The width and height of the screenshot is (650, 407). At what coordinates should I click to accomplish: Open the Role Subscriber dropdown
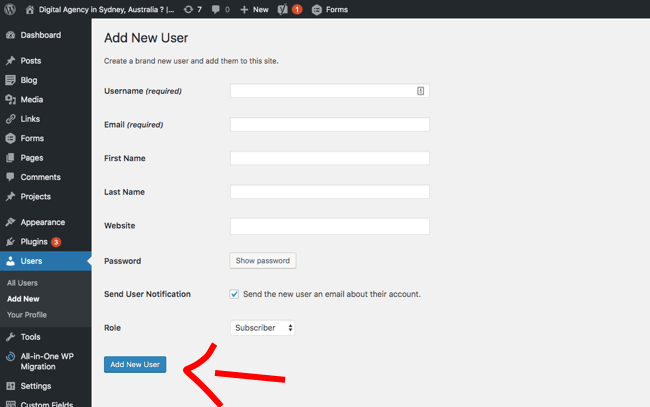pos(262,328)
